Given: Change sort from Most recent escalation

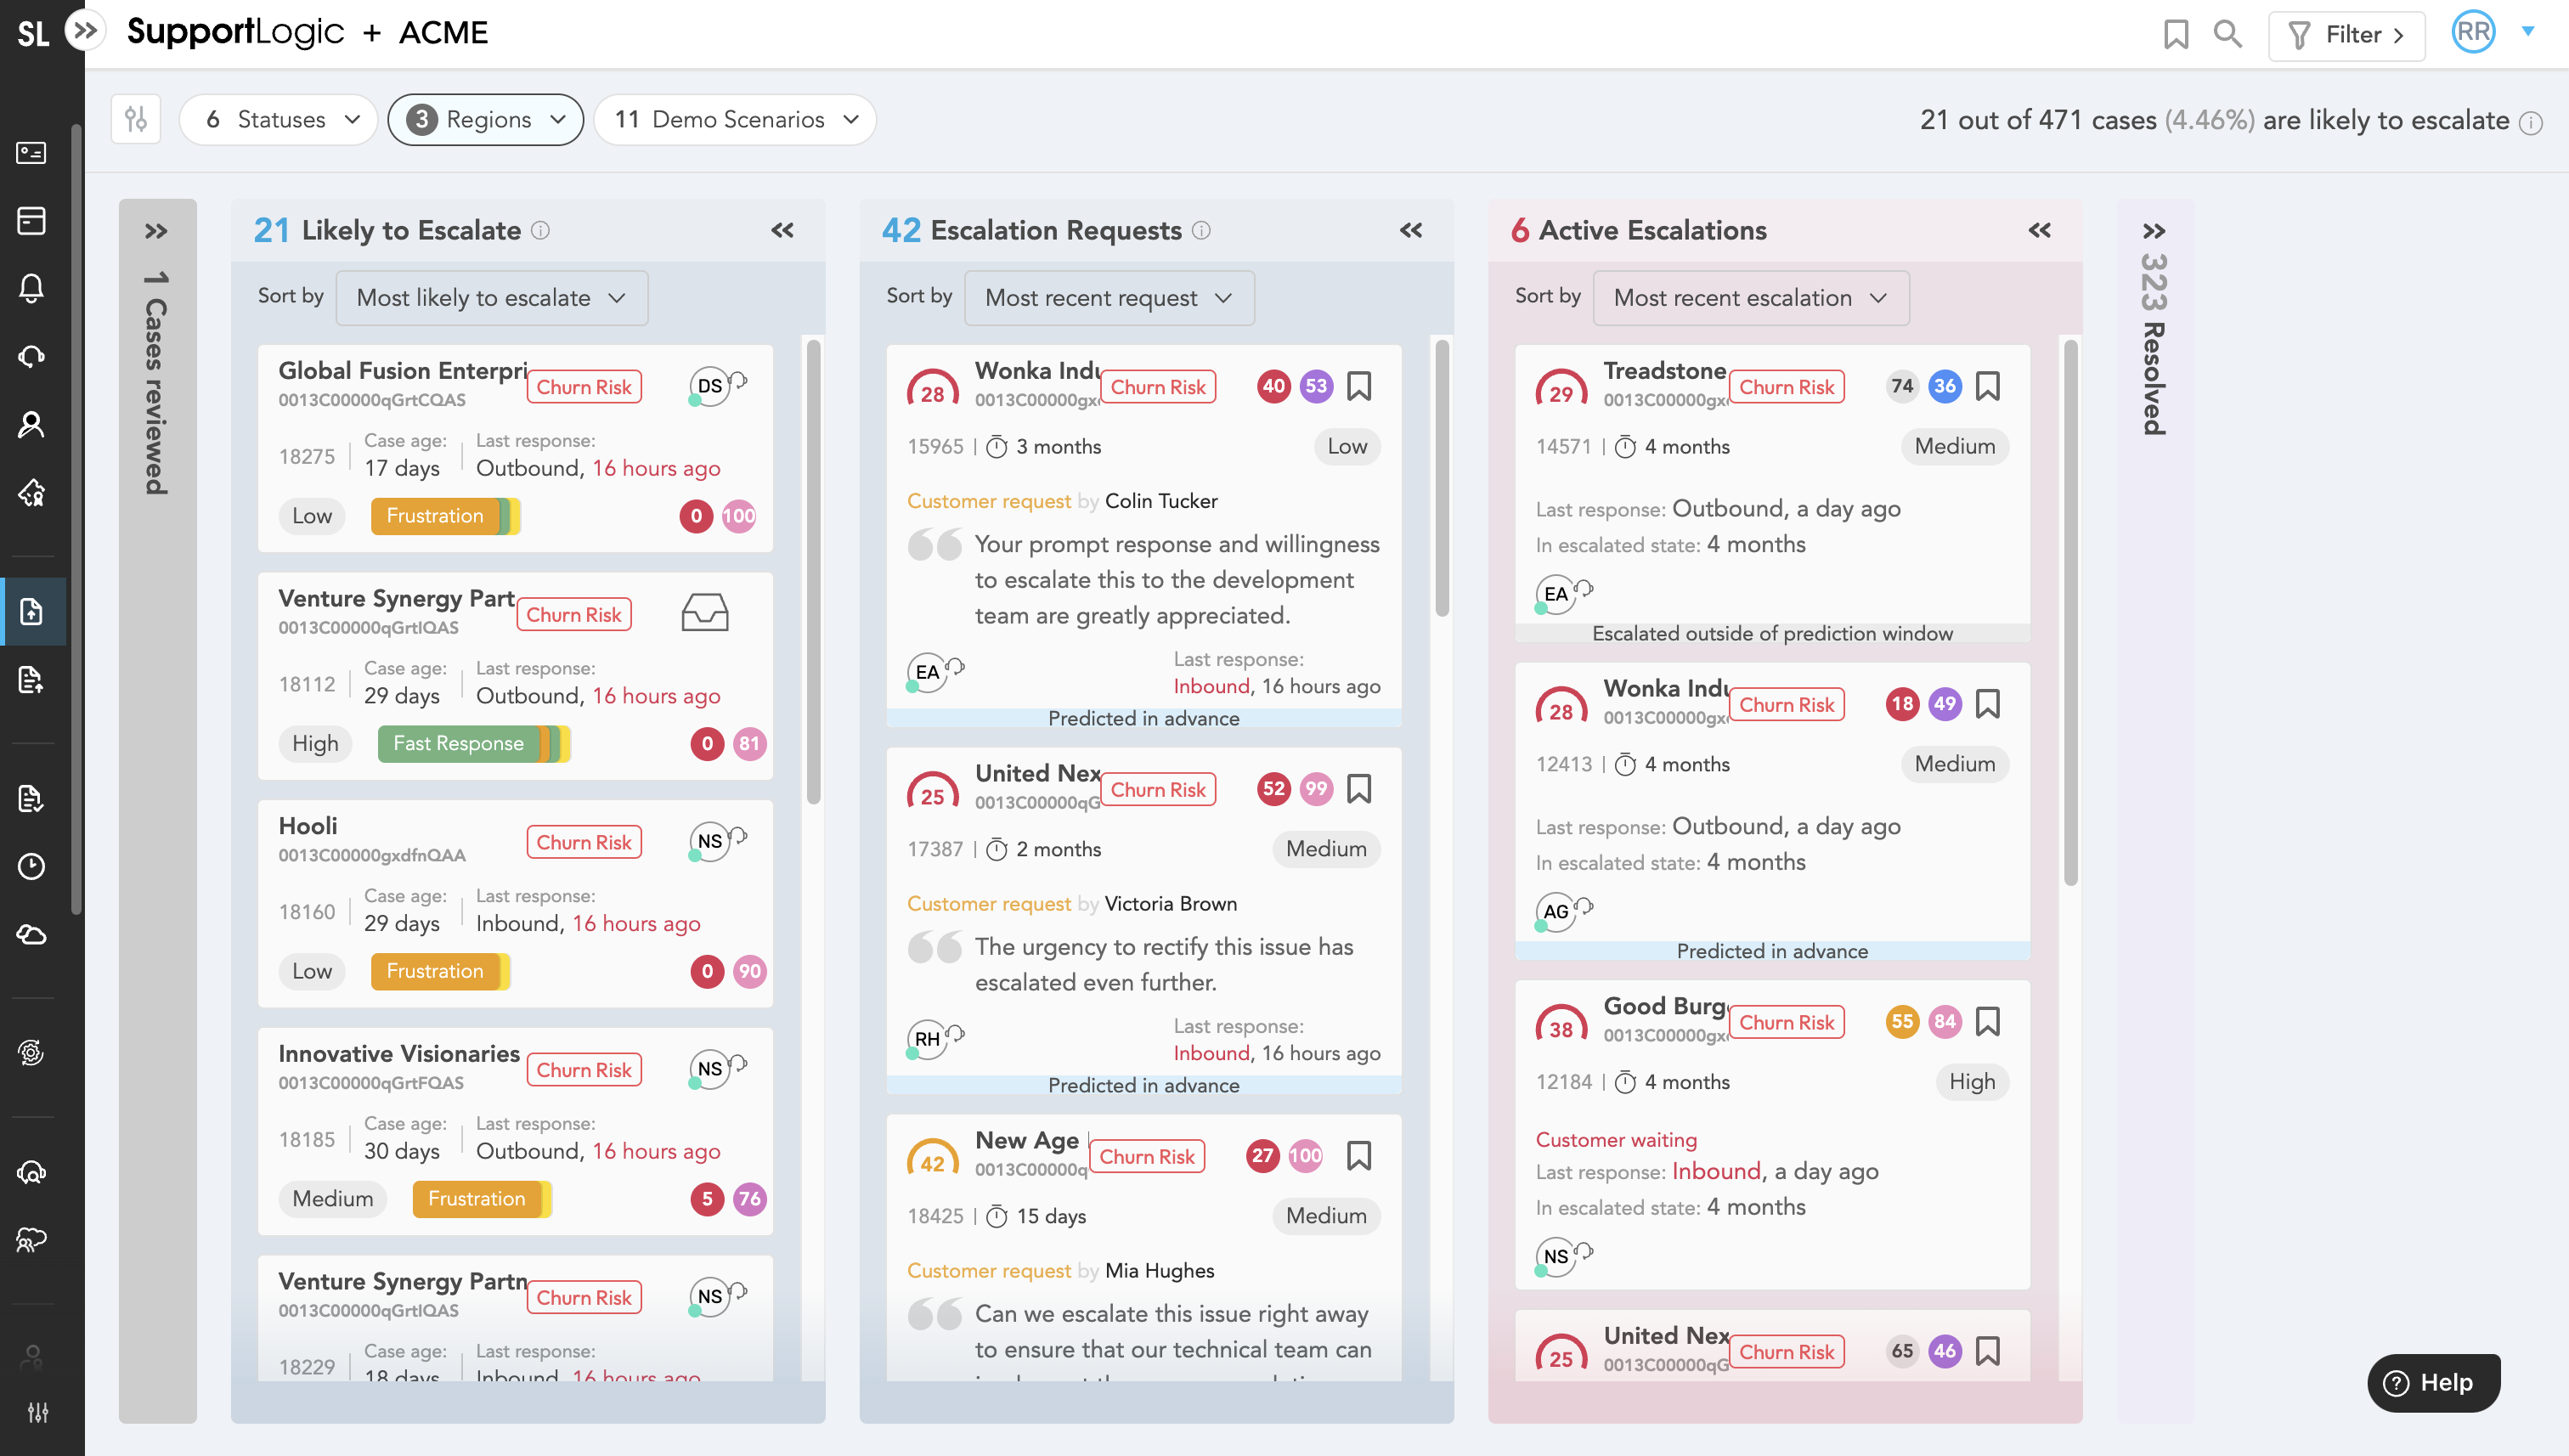Looking at the screenshot, I should (x=1750, y=298).
